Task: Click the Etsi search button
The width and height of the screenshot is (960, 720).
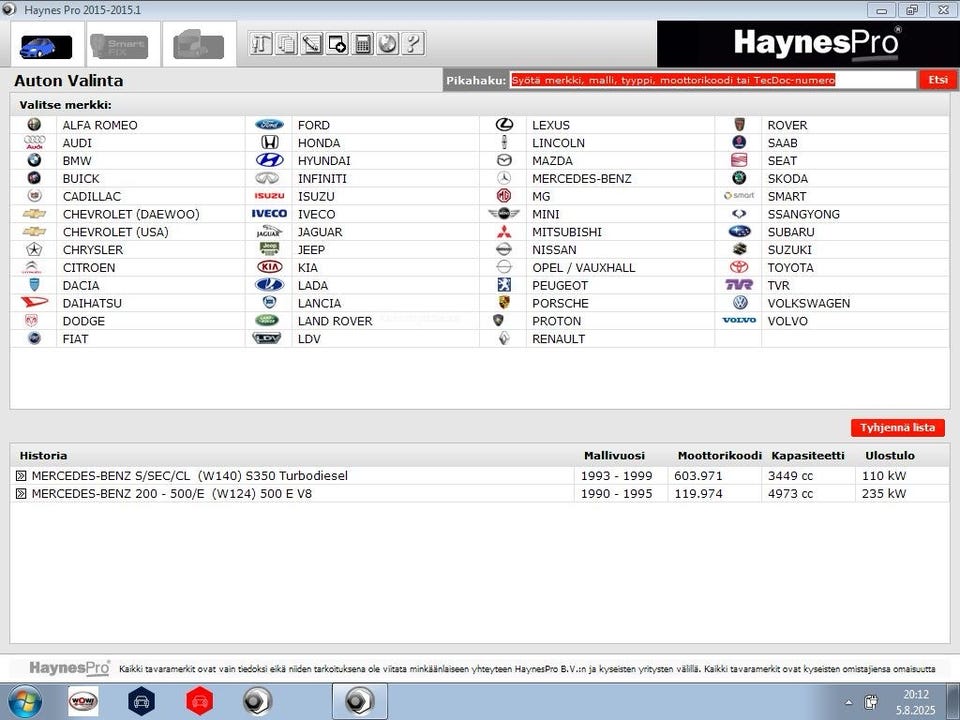Action: pos(937,80)
